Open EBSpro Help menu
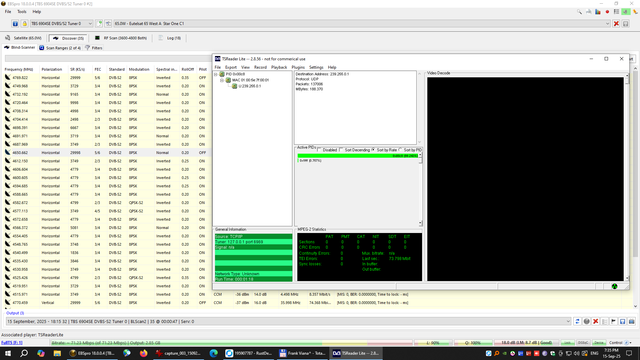This screenshot has height=360, width=640. point(37,12)
